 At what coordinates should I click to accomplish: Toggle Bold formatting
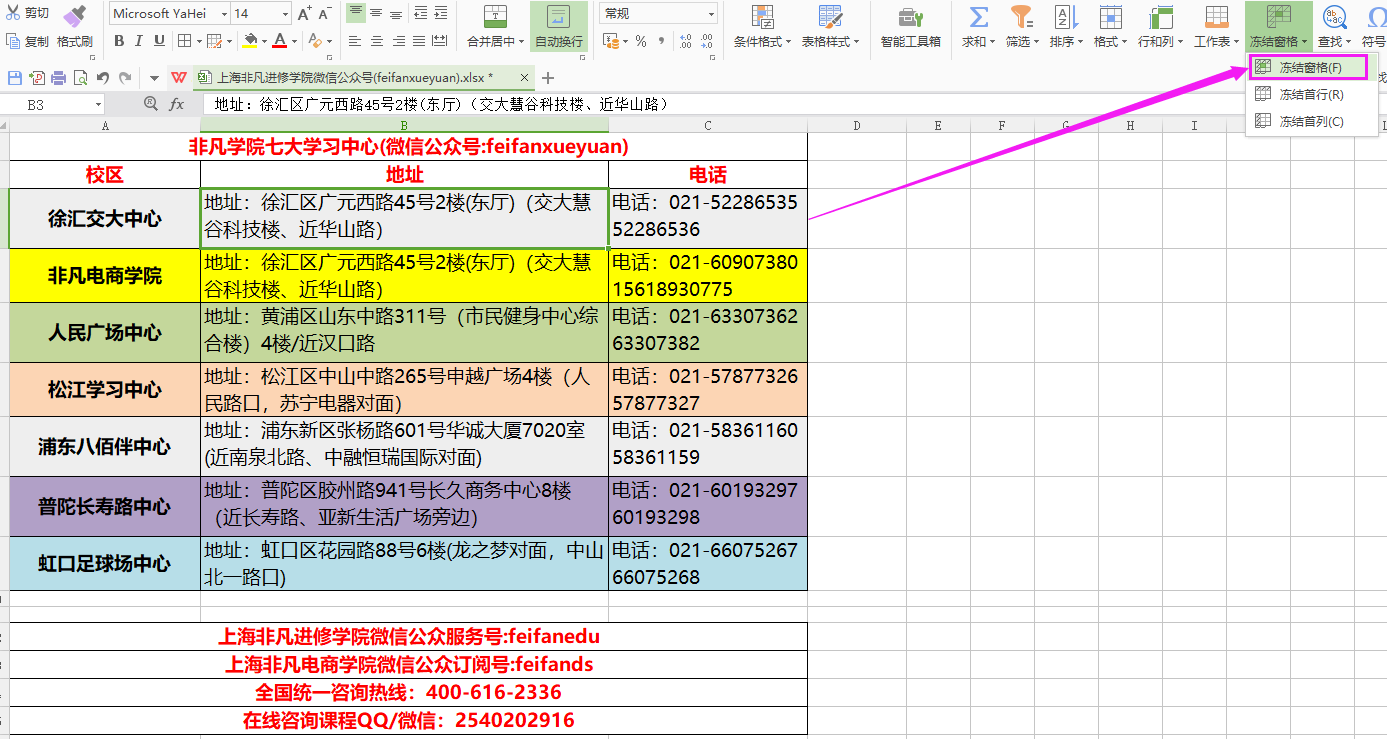click(x=119, y=41)
